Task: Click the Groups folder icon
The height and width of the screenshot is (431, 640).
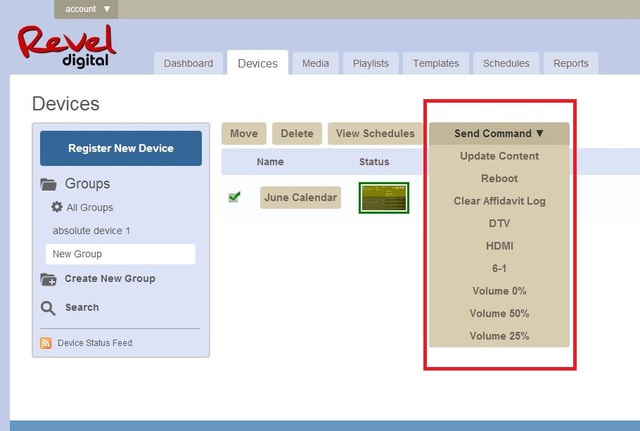Action: pyautogui.click(x=48, y=184)
